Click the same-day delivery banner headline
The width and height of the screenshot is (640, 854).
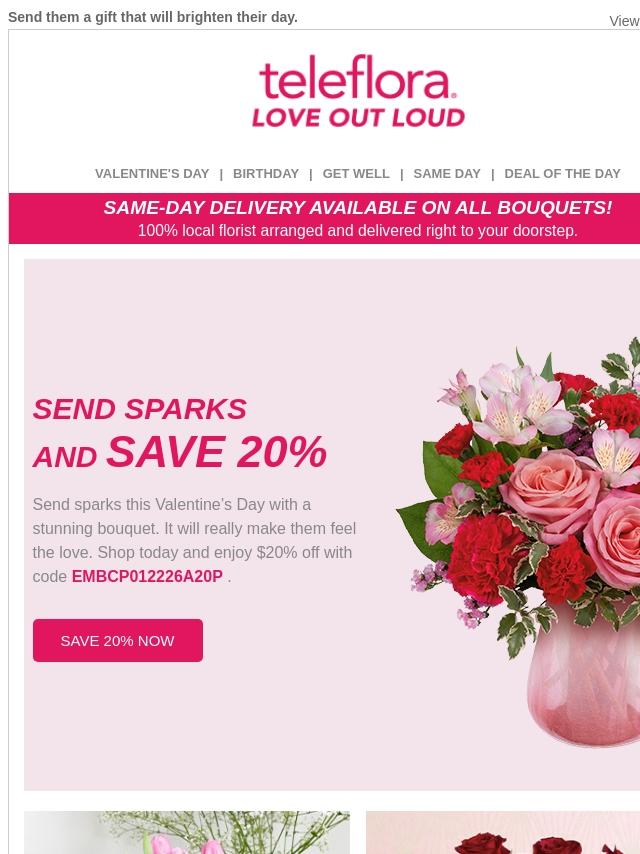point(357,208)
